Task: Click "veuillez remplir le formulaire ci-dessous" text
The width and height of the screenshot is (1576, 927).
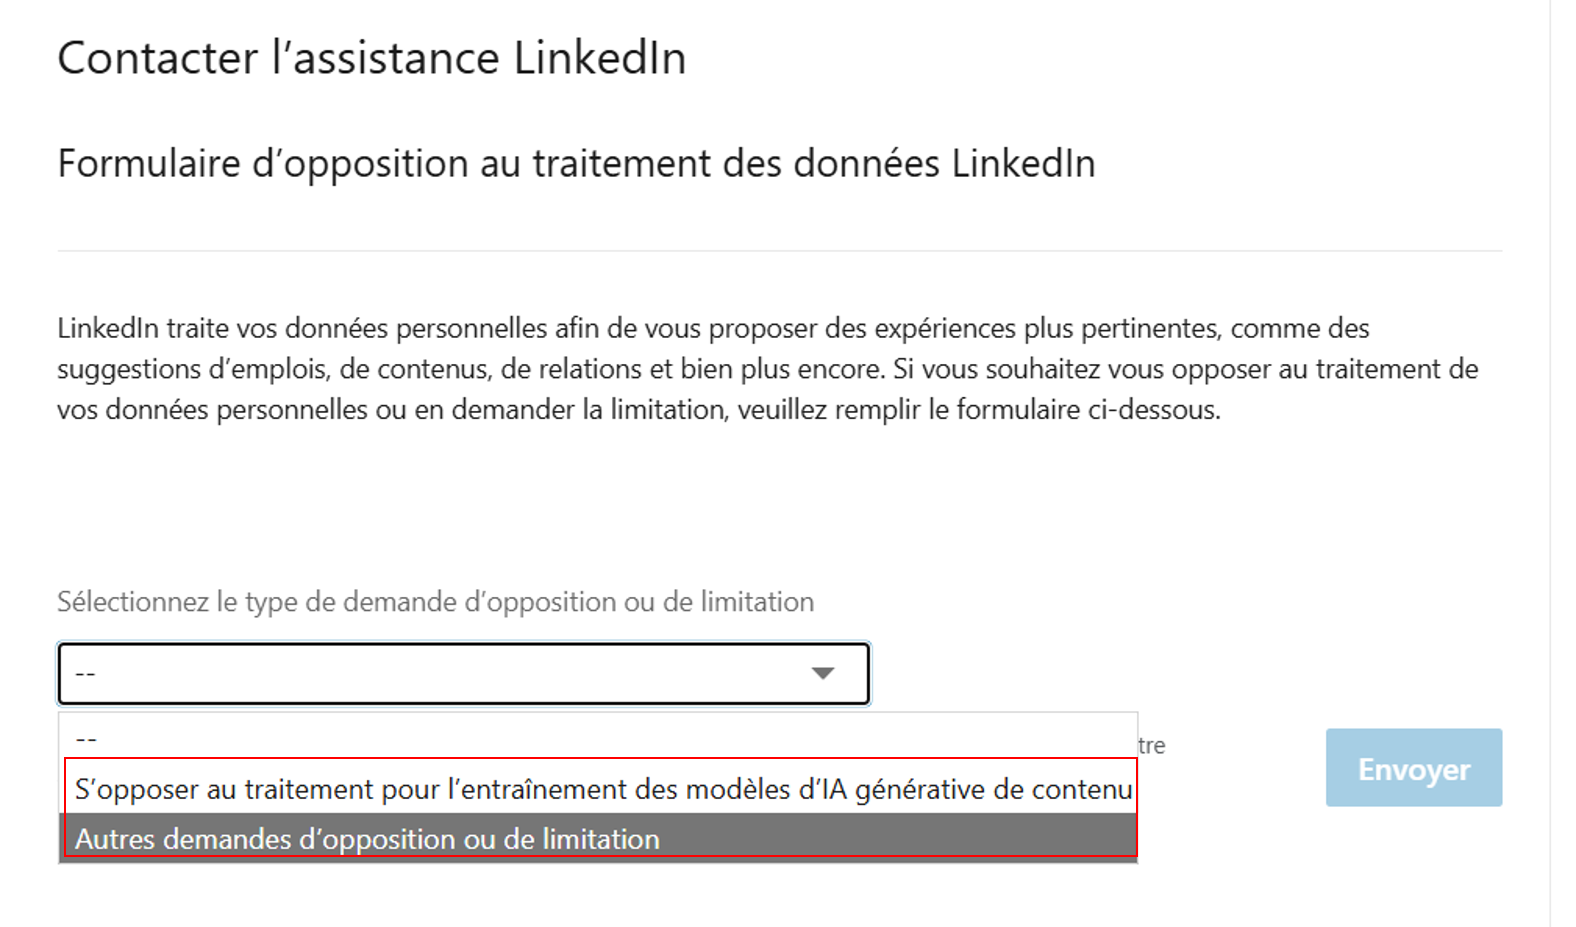Action: click(978, 410)
